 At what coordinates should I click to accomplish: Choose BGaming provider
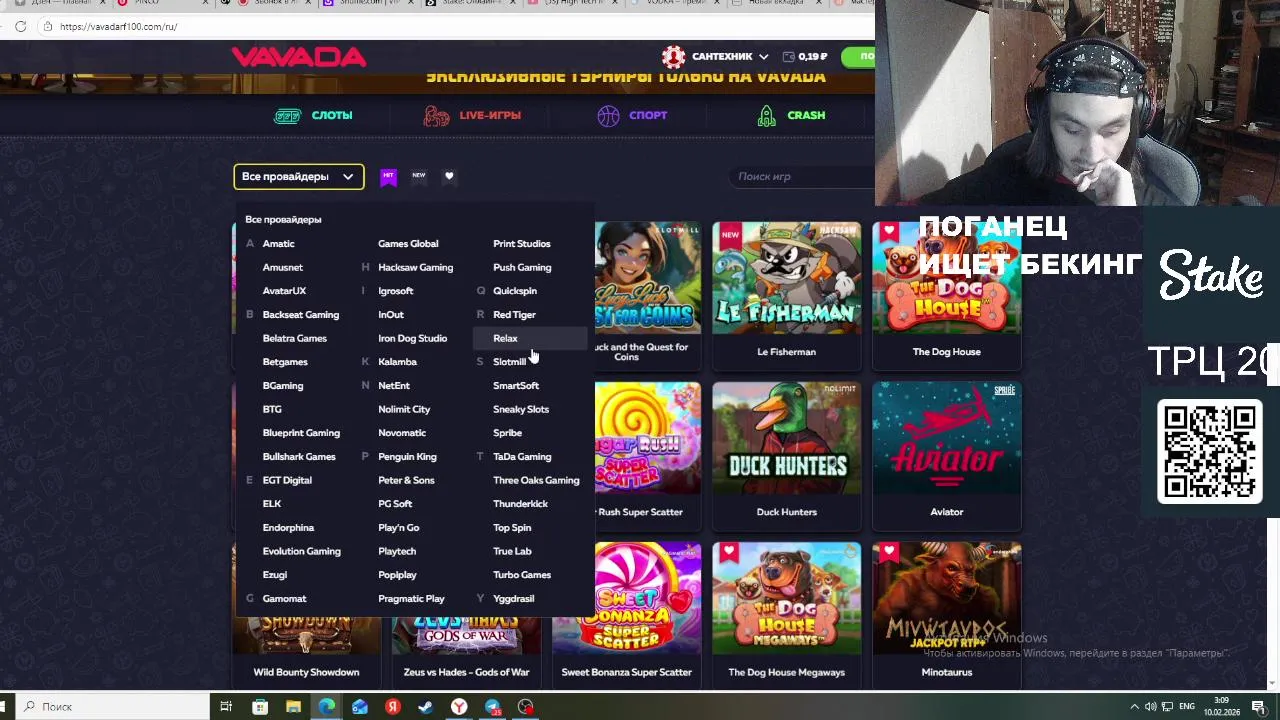[x=282, y=386]
